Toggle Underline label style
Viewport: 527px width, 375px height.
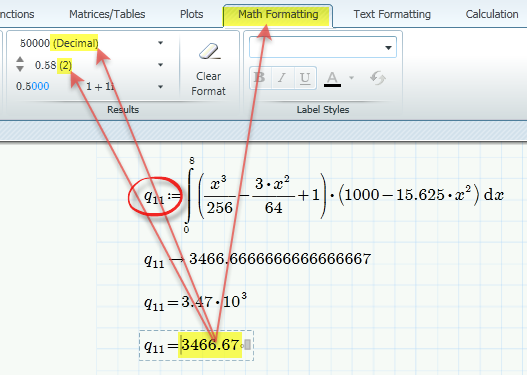[305, 78]
